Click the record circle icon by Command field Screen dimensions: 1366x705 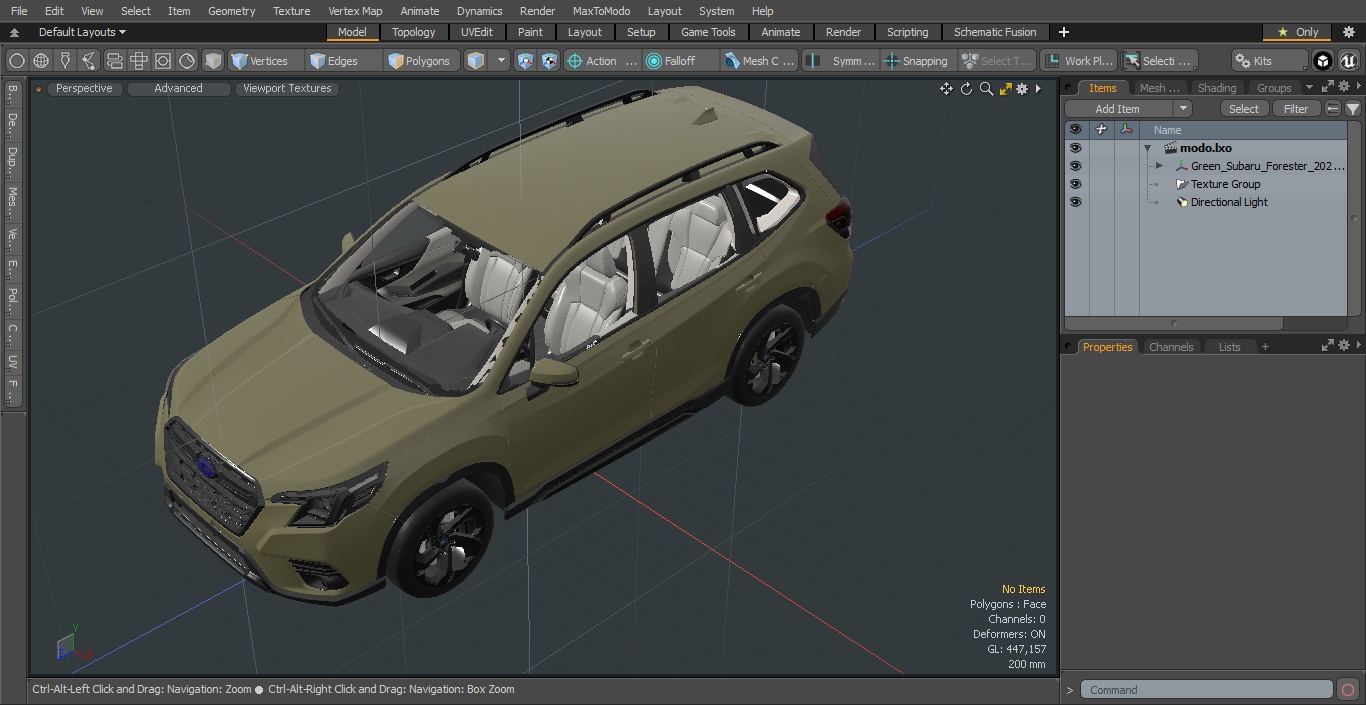click(x=1348, y=690)
